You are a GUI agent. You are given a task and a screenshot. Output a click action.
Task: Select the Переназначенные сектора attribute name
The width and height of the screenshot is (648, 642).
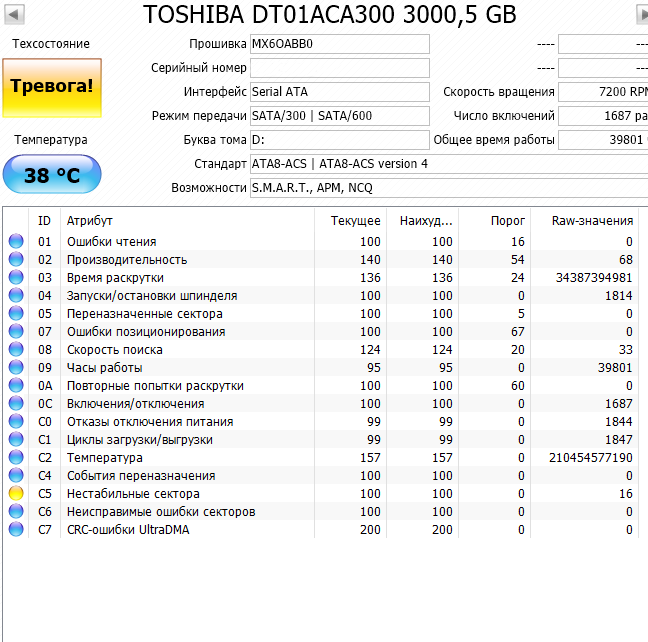tap(145, 314)
